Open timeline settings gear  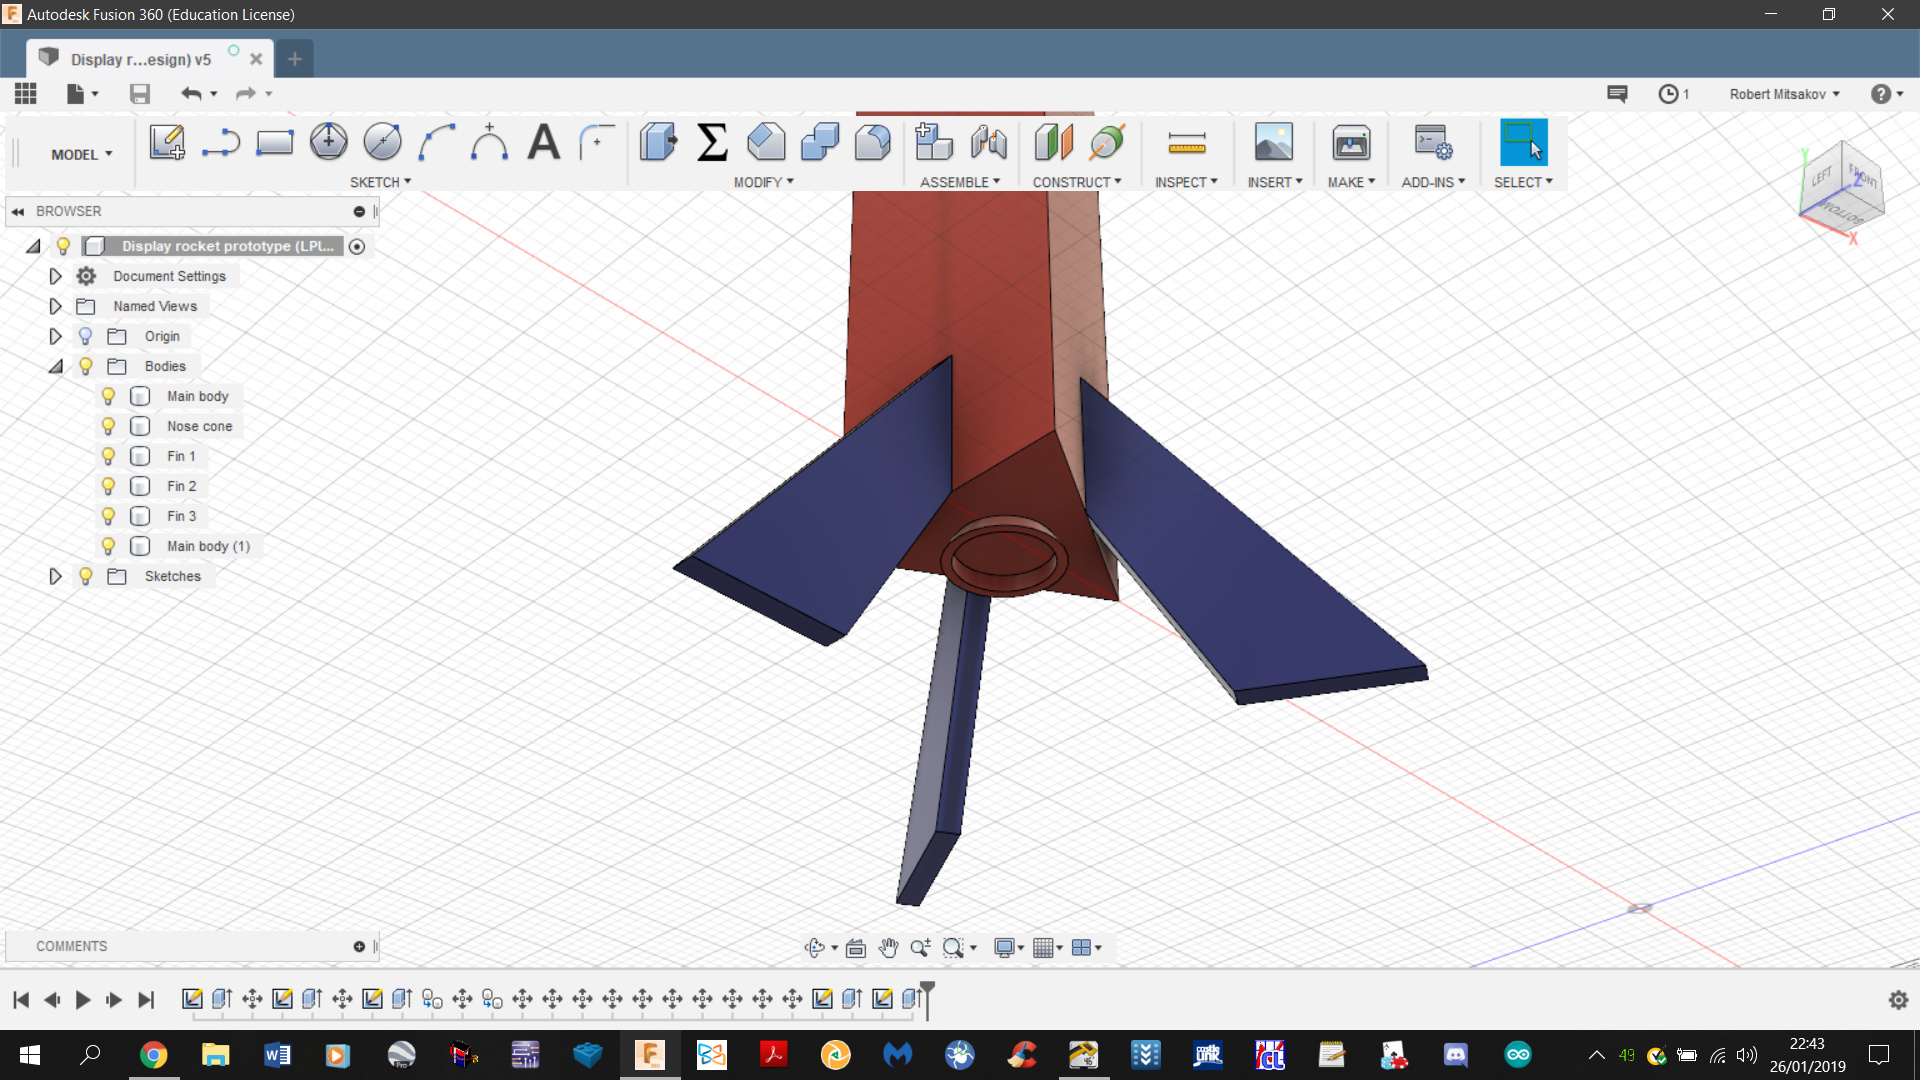point(1898,999)
